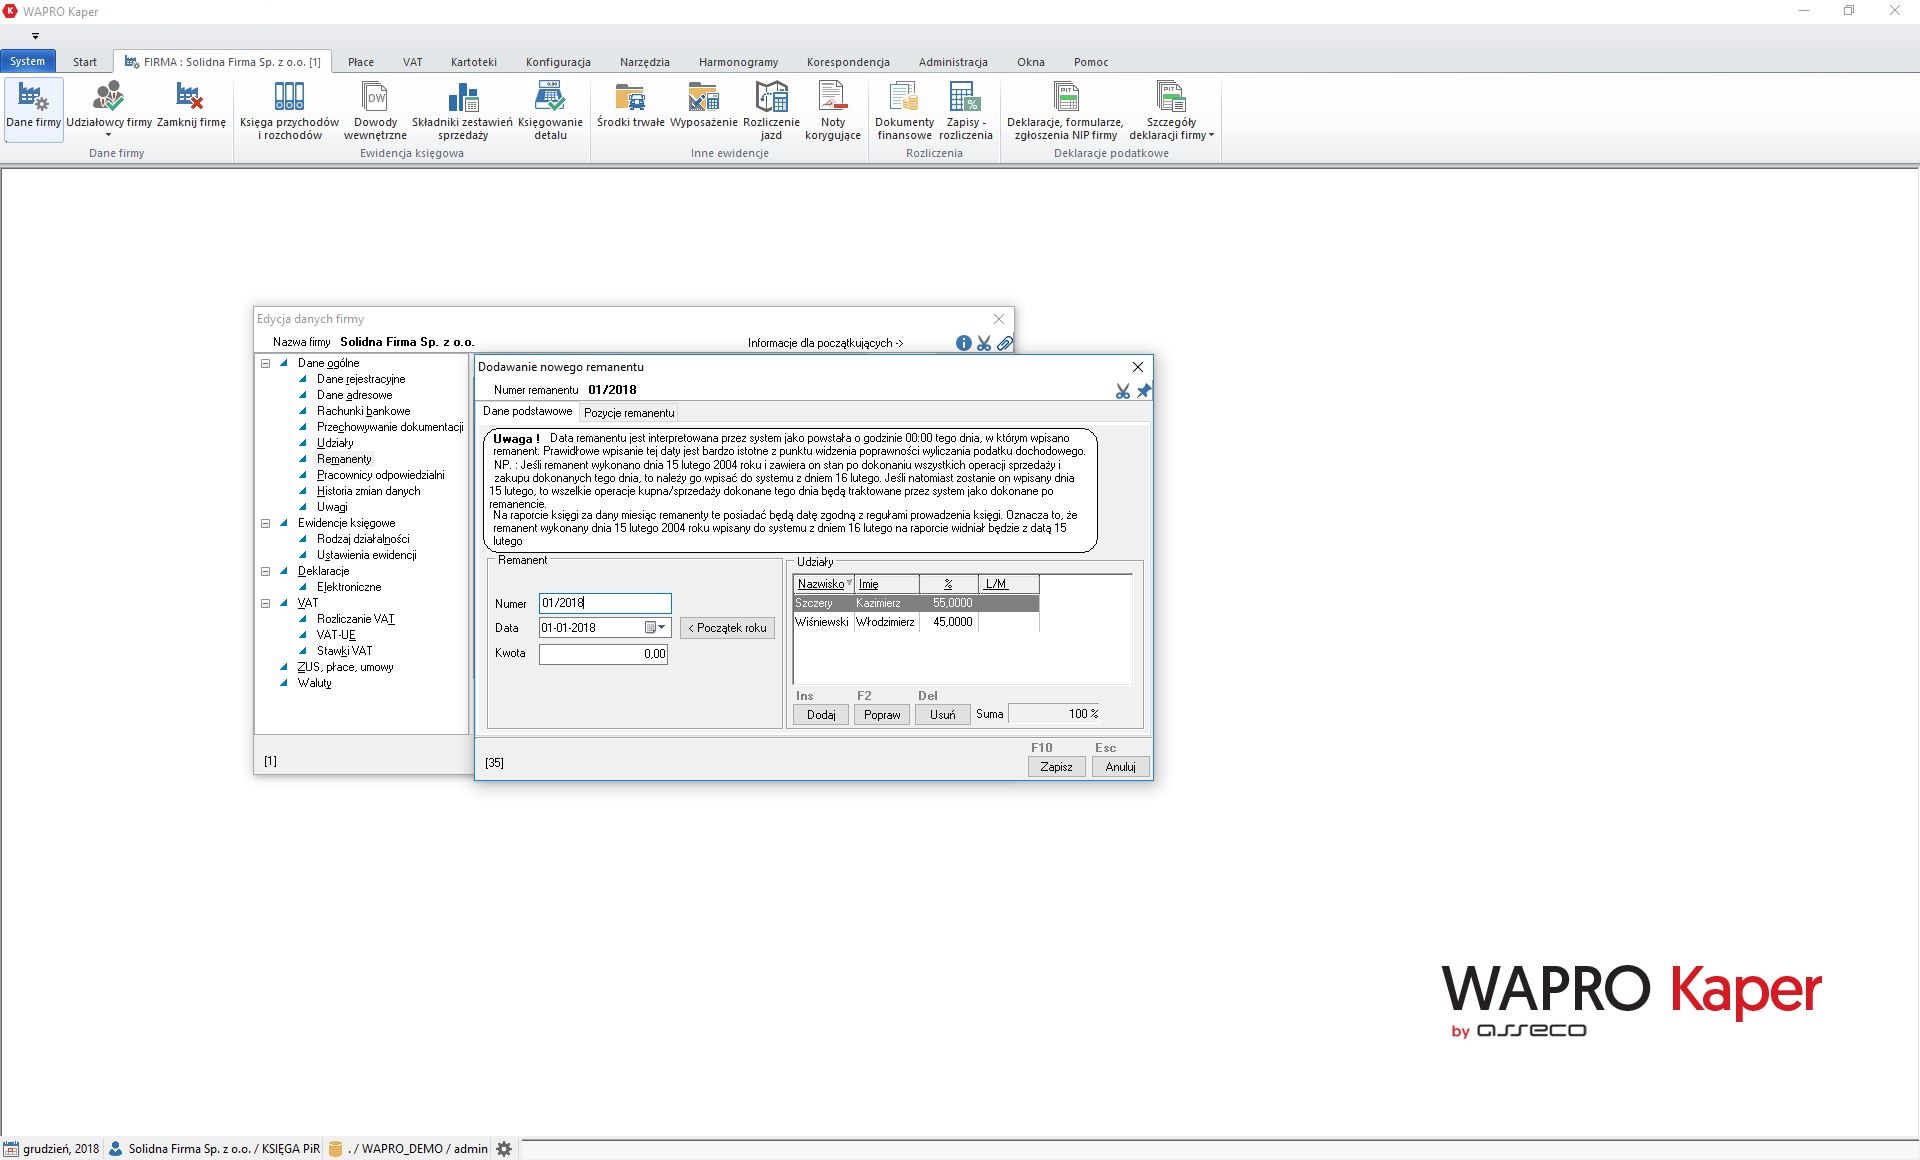Select Waluty tree item
The width and height of the screenshot is (1920, 1160).
point(314,684)
